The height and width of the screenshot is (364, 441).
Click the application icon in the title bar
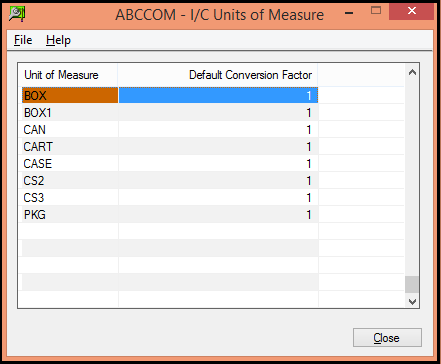click(x=17, y=14)
